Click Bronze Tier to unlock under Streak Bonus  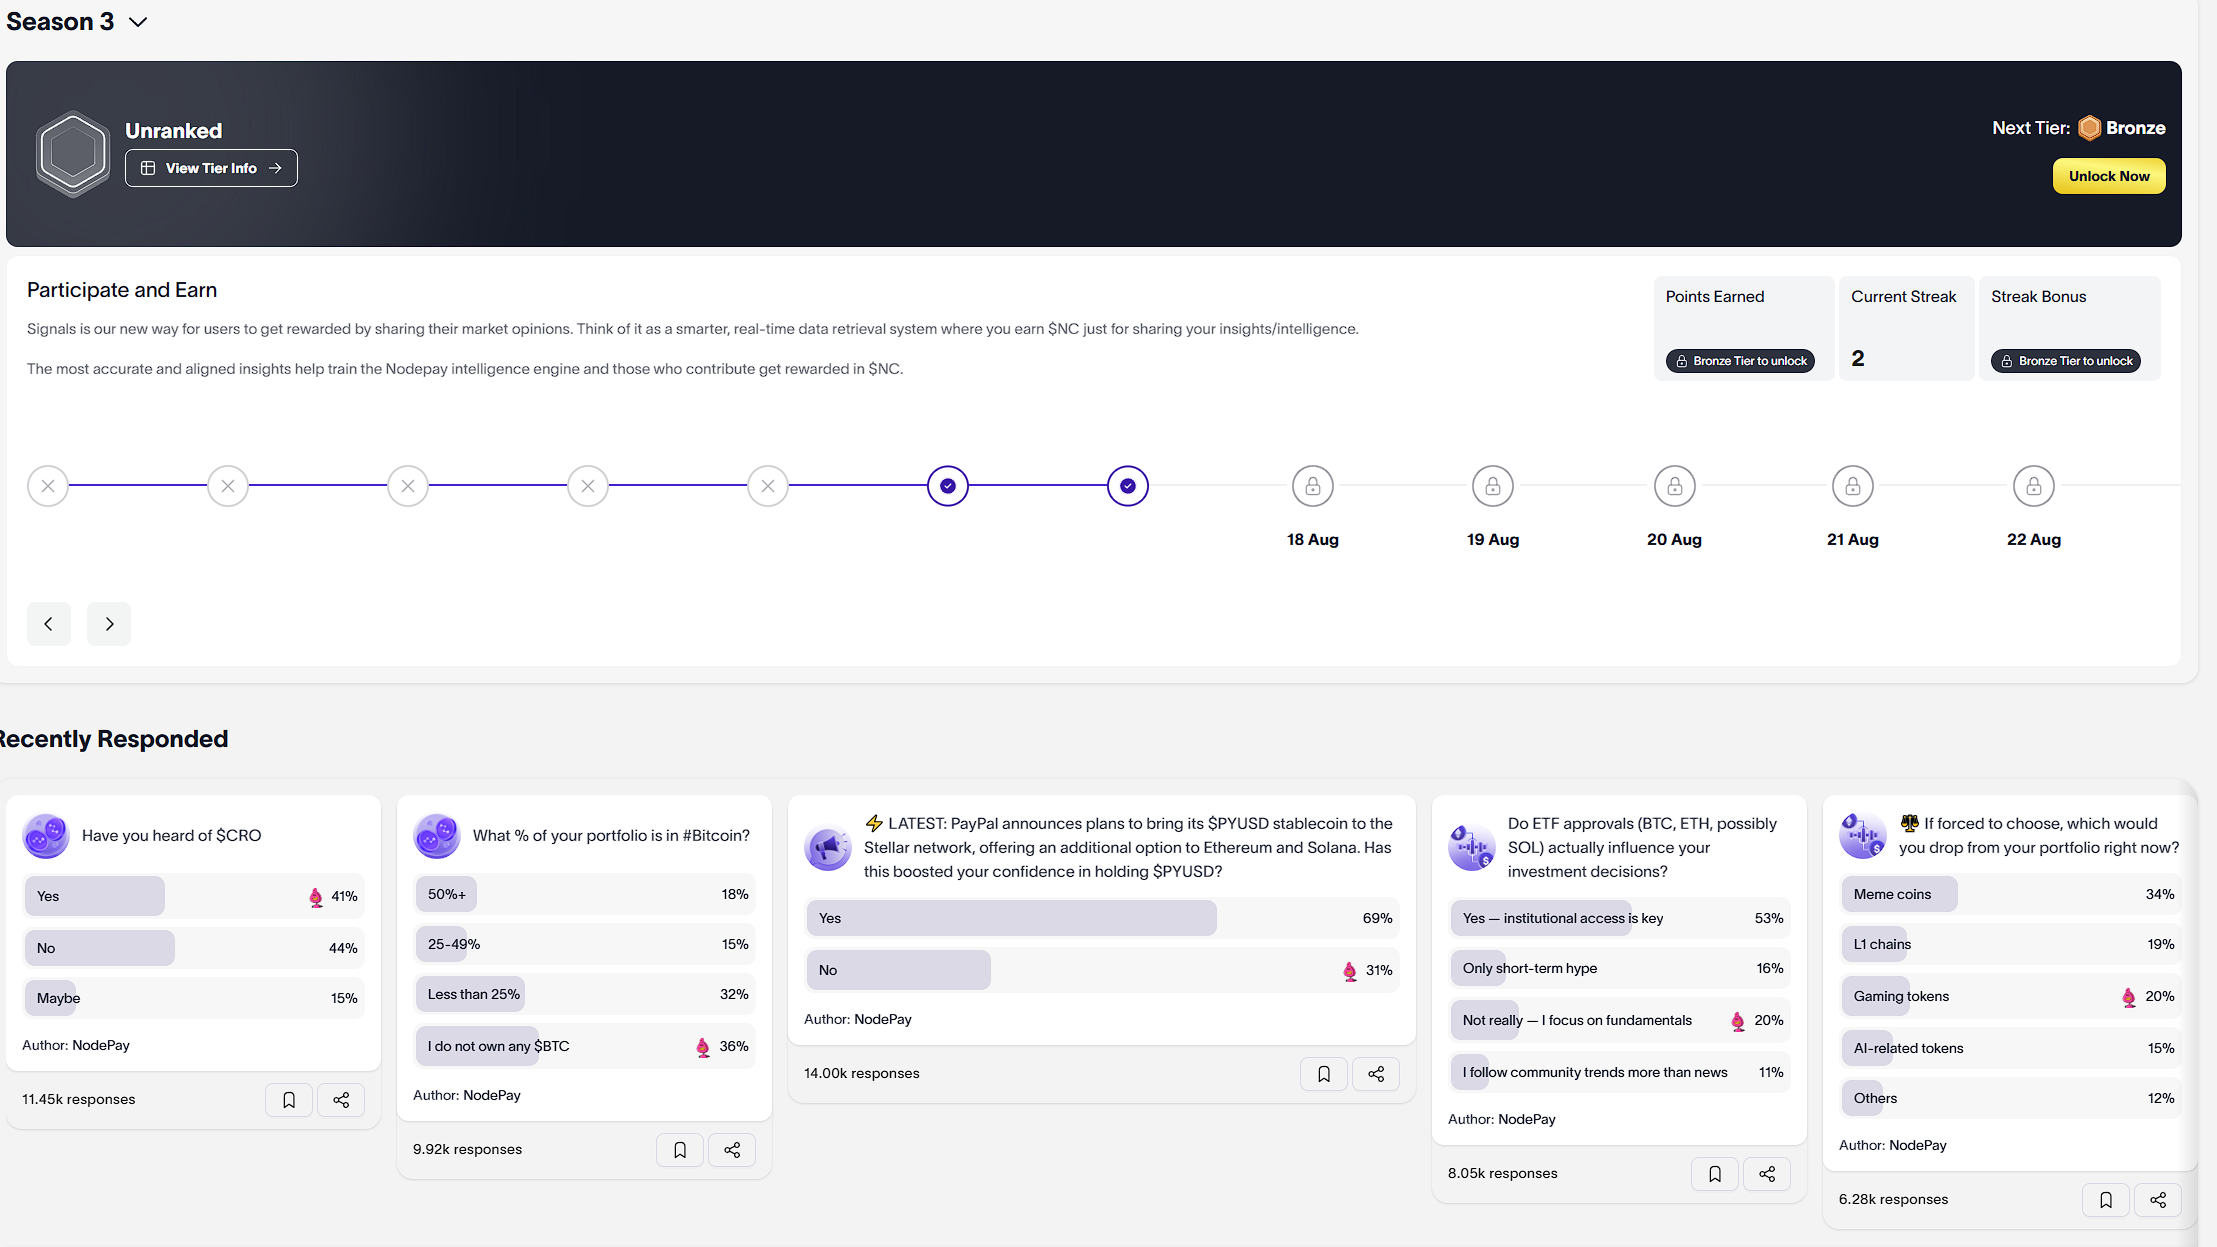coord(2066,361)
